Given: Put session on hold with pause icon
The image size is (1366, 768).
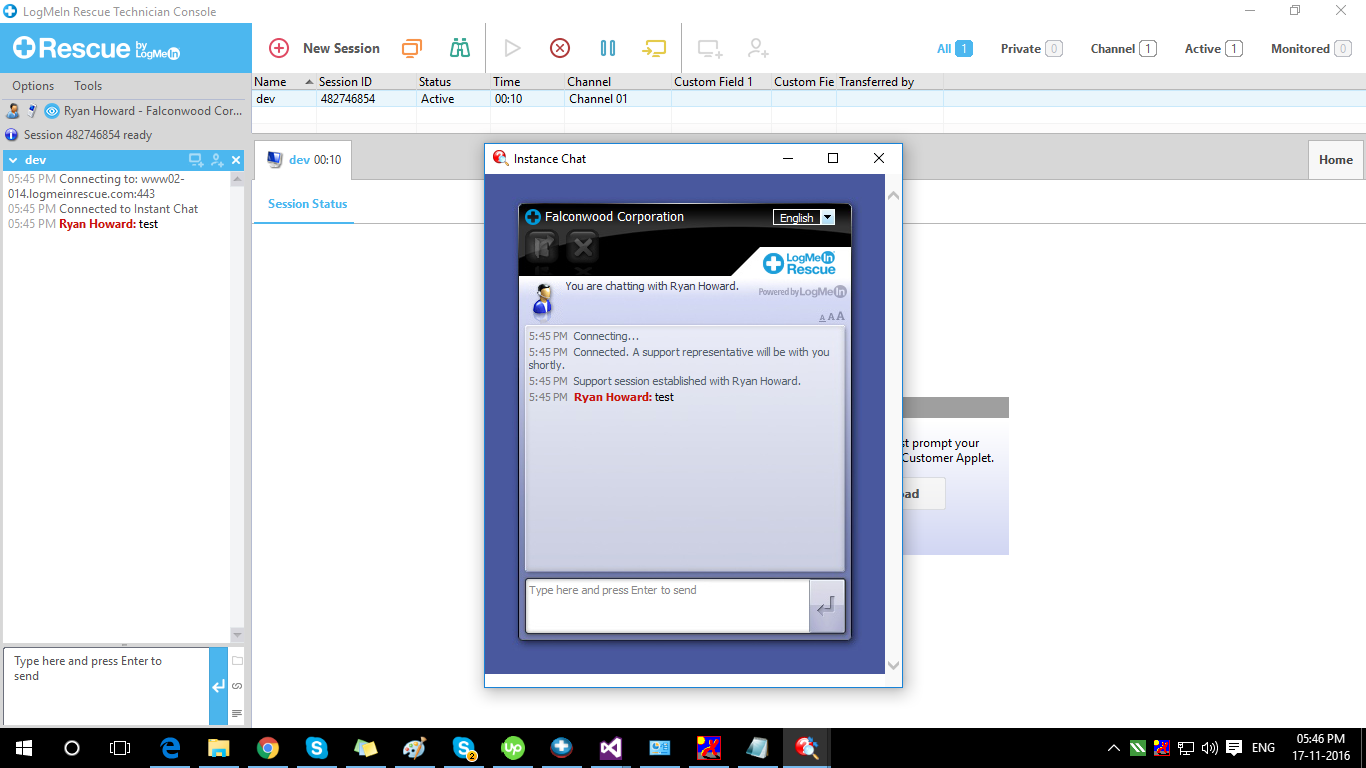Looking at the screenshot, I should [607, 48].
